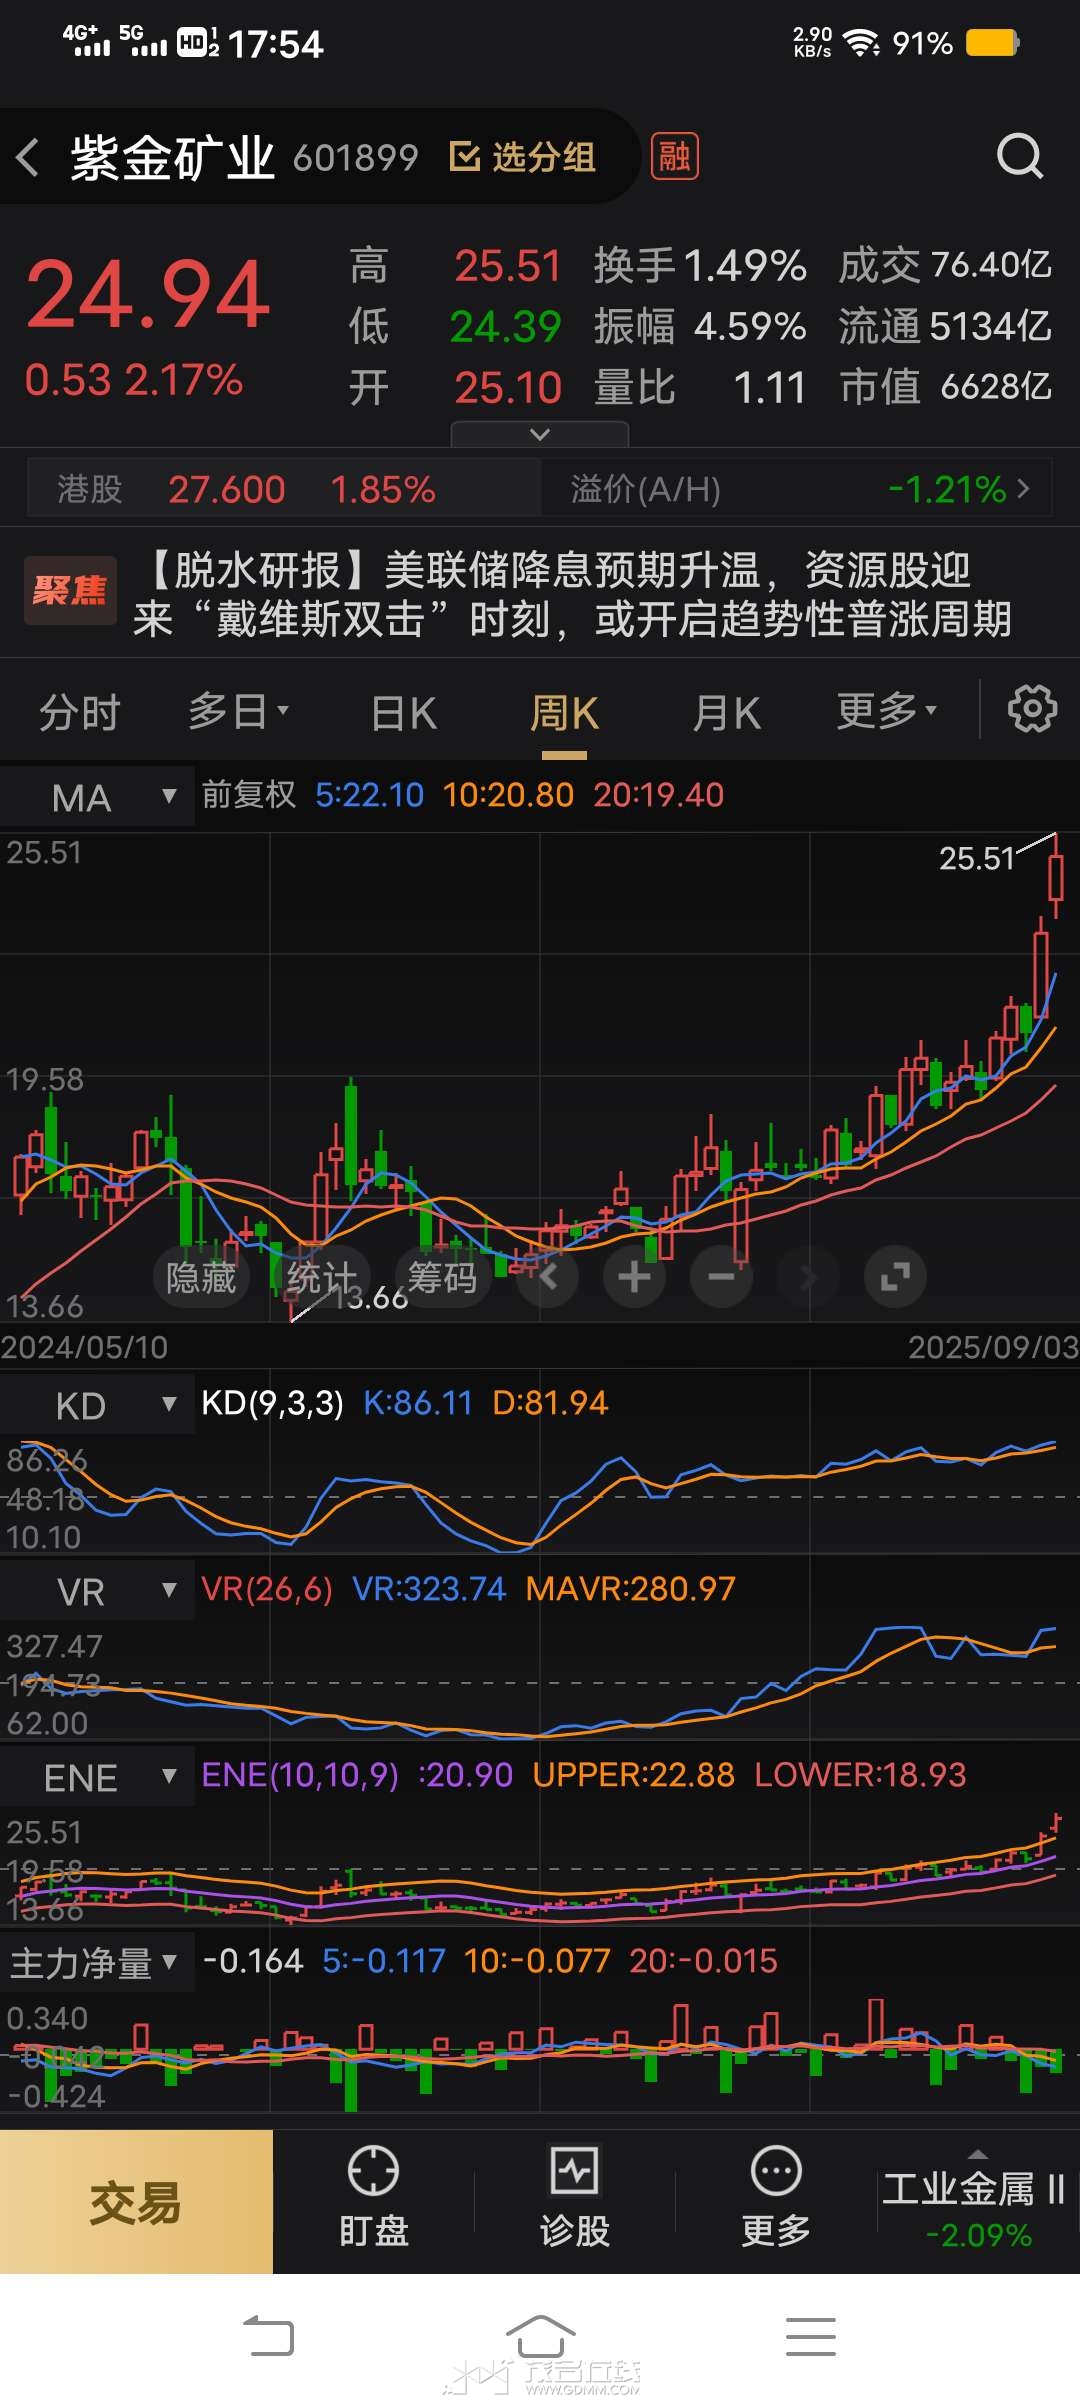Tap the 2024/05/10 start date label
The height and width of the screenshot is (2400, 1080).
[x=85, y=1347]
